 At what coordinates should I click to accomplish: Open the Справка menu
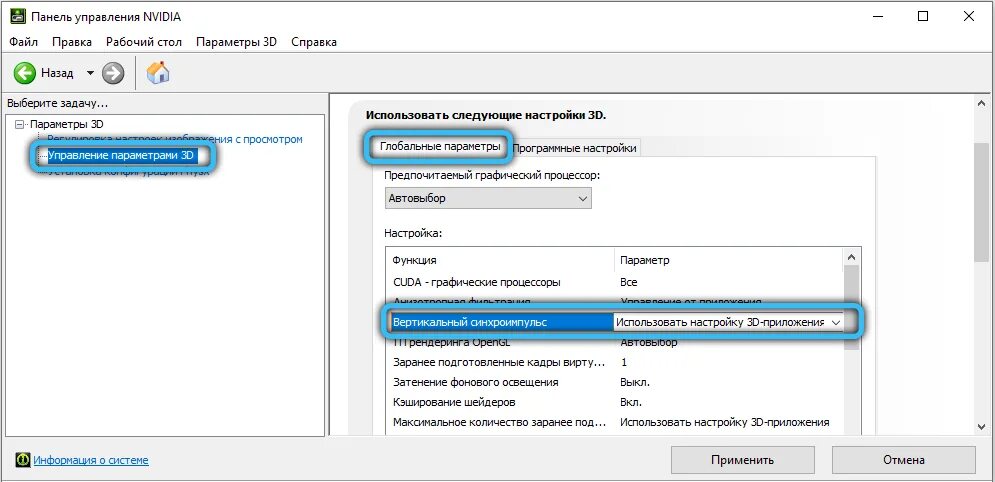314,42
